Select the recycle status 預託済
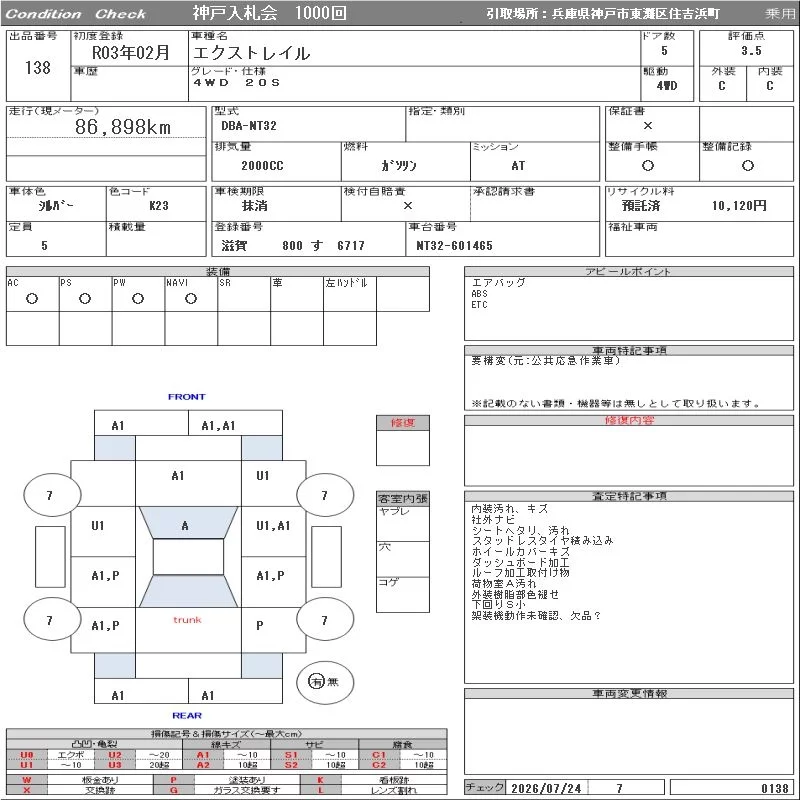The width and height of the screenshot is (800, 800). [x=641, y=206]
